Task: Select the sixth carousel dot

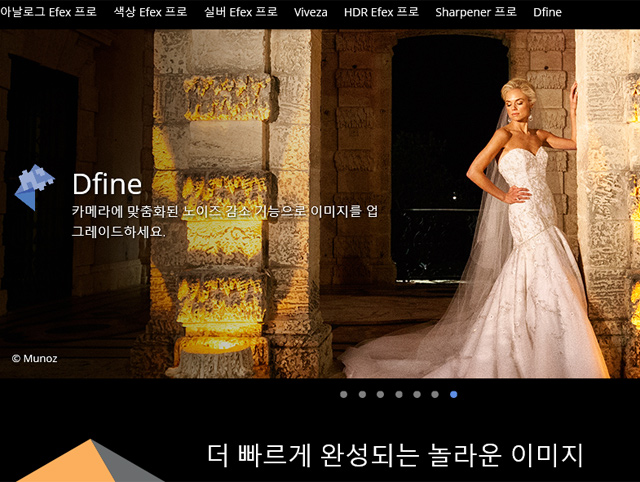Action: click(435, 394)
